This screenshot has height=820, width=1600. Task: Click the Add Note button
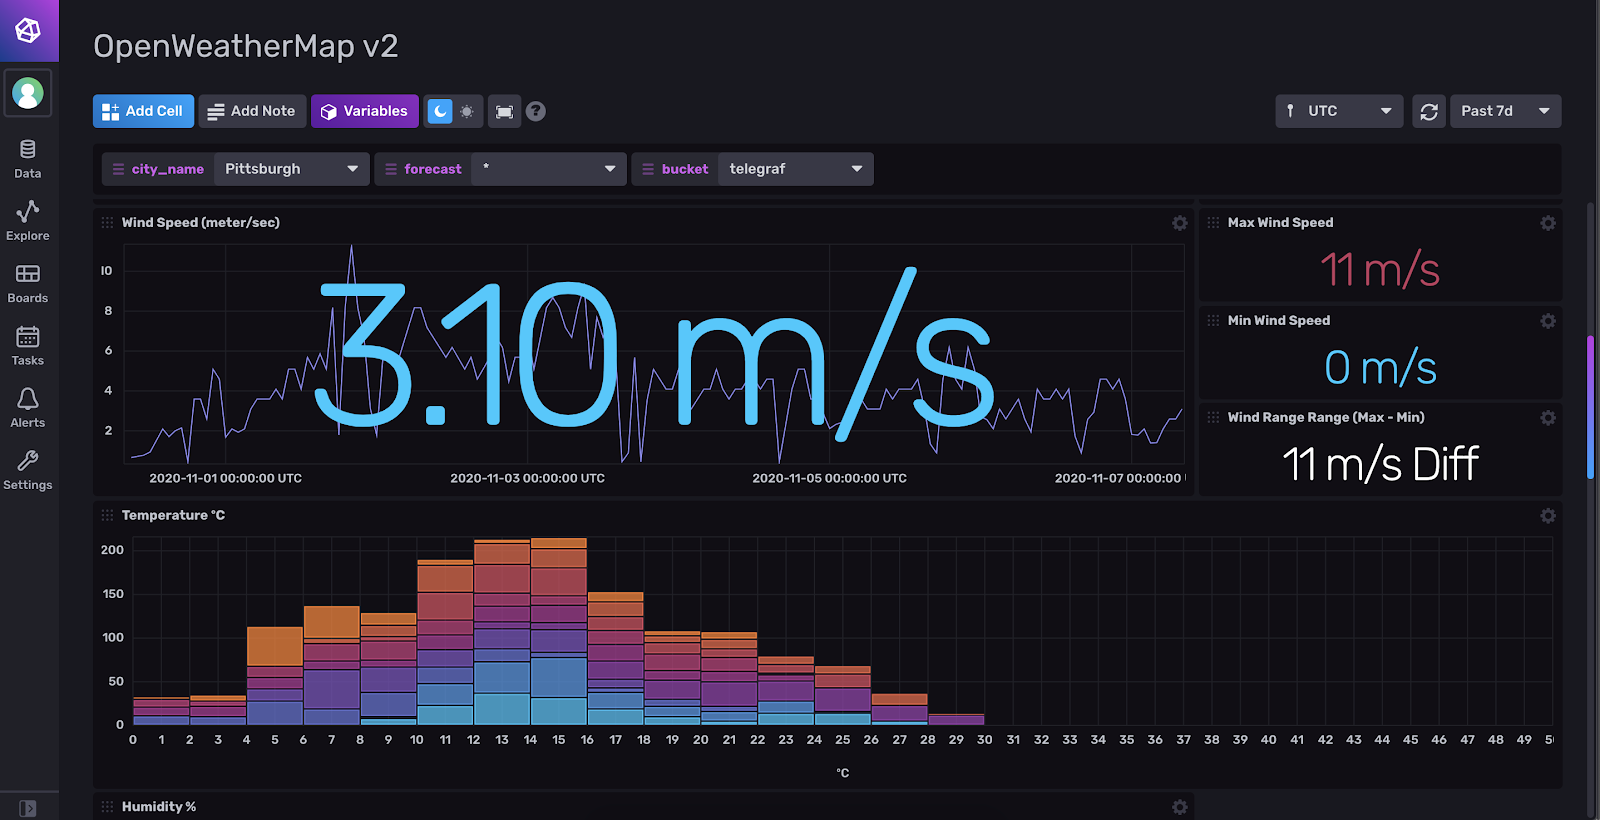tap(252, 111)
